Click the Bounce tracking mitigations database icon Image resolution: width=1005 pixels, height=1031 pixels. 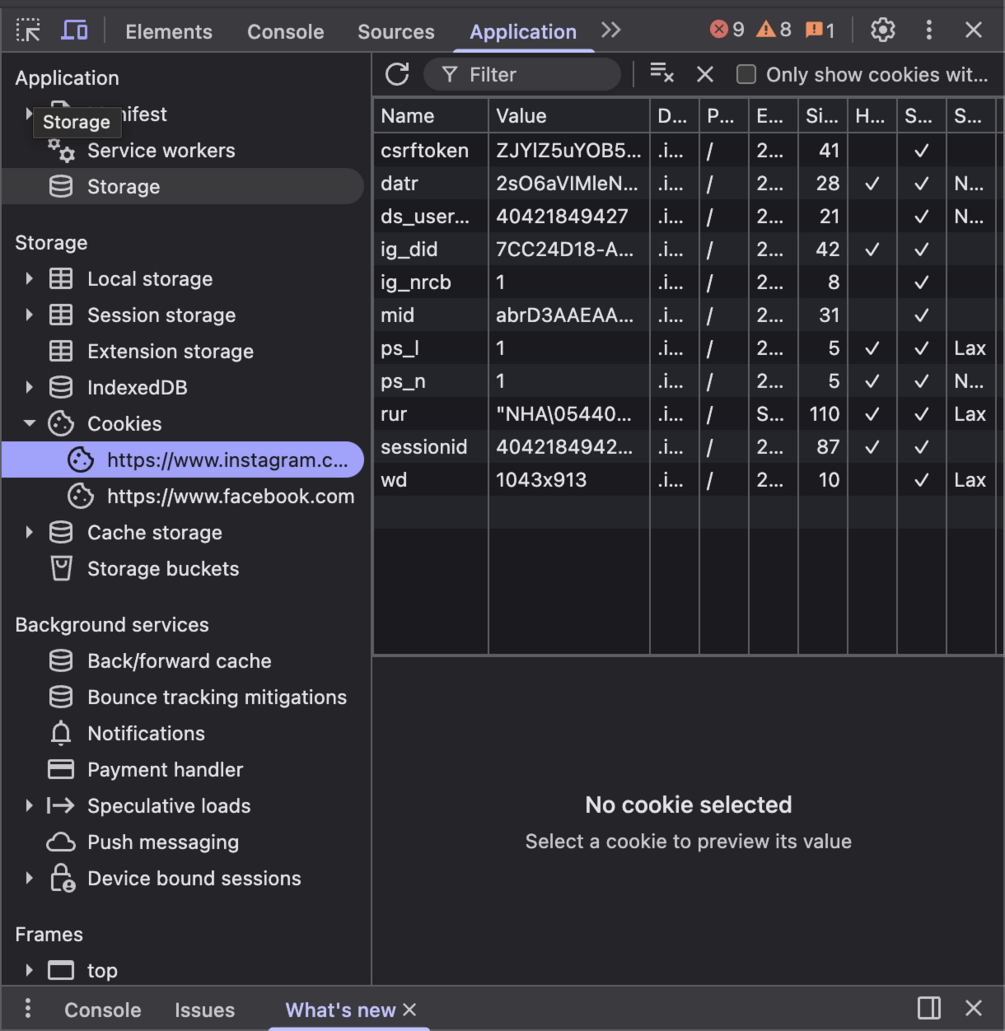pos(61,697)
